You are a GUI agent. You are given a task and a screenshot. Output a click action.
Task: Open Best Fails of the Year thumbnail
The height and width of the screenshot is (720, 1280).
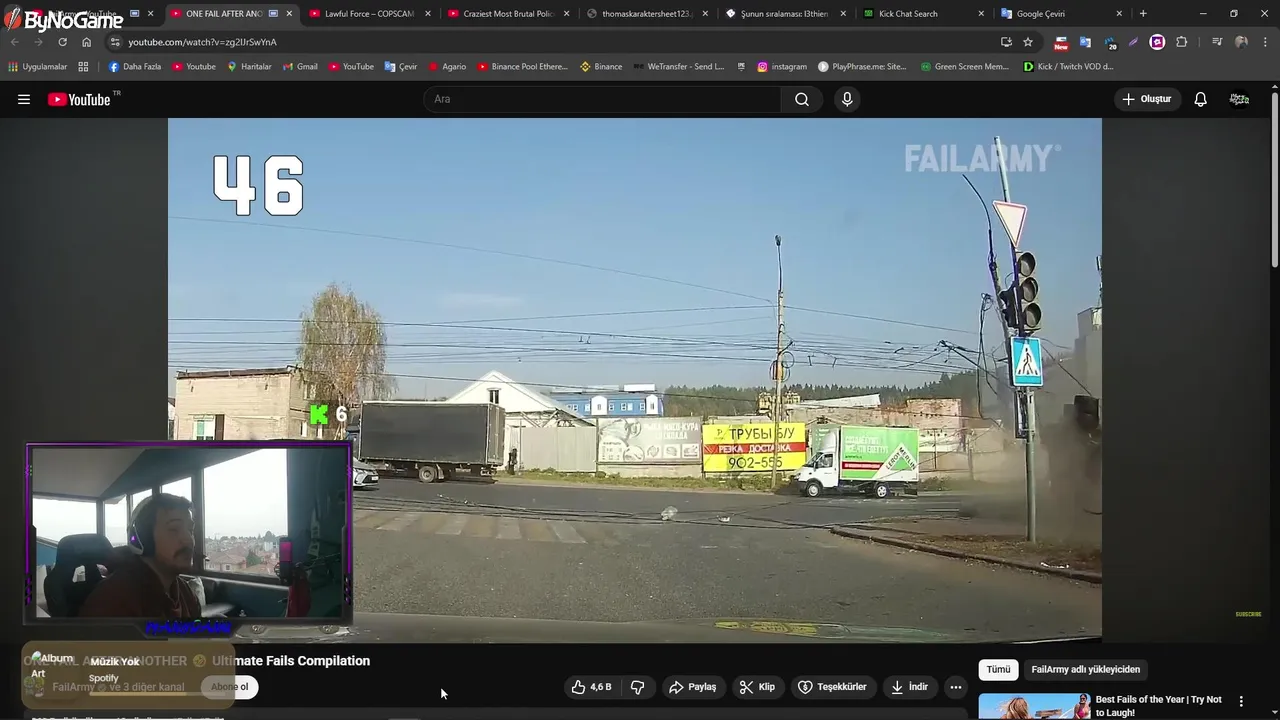tap(1034, 706)
